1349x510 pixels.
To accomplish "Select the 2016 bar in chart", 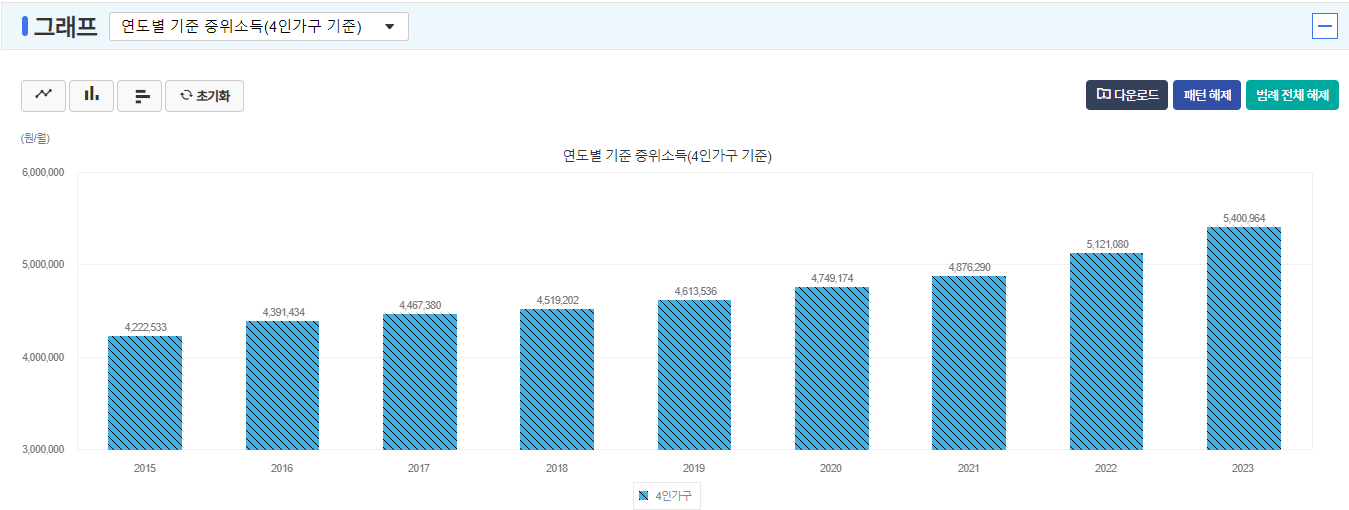I will click(x=282, y=385).
